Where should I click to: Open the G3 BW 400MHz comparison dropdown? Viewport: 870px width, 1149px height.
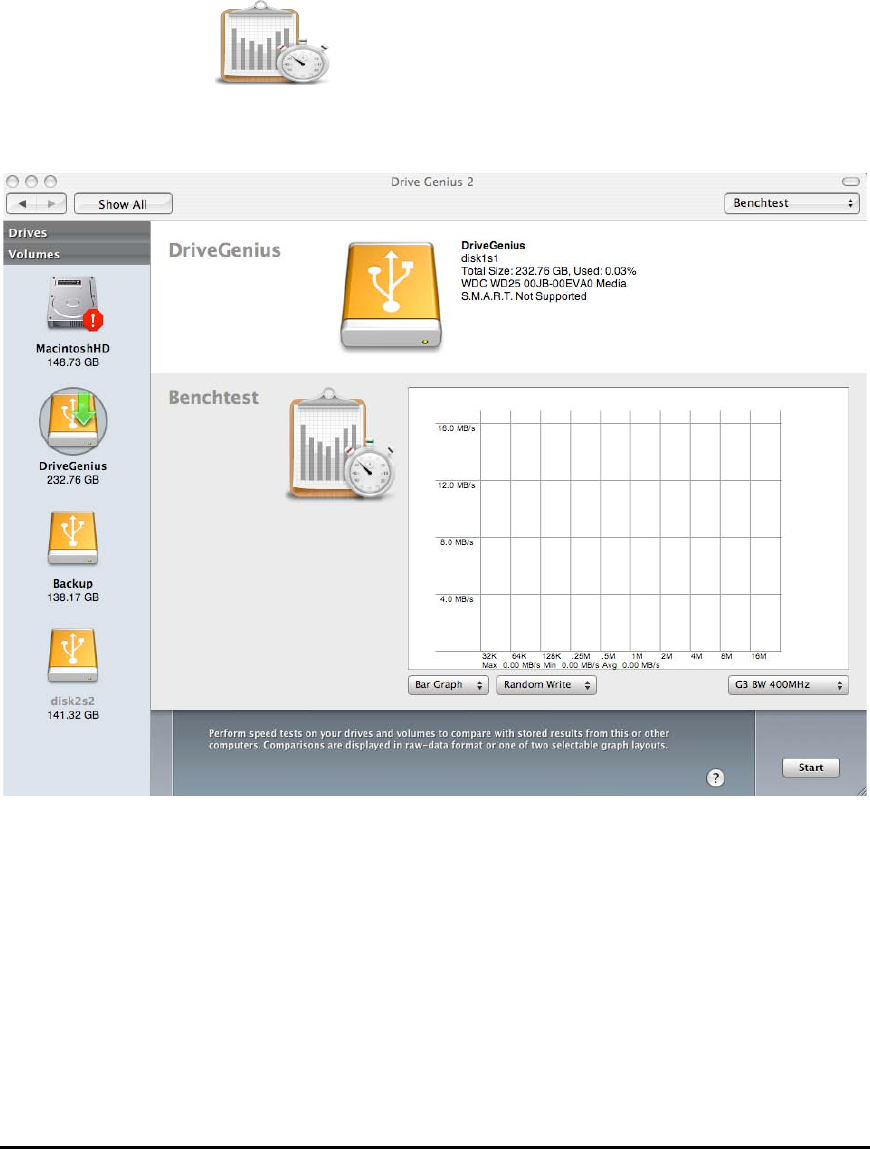pos(788,684)
